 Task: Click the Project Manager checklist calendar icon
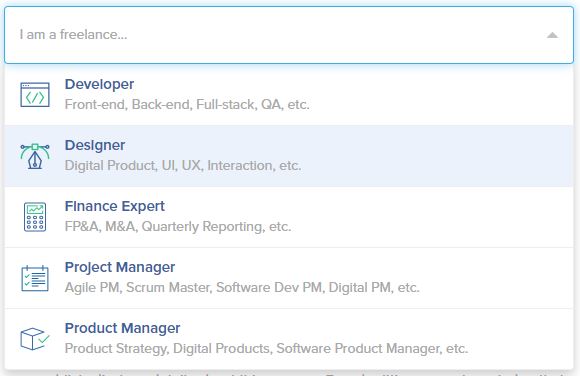click(35, 278)
